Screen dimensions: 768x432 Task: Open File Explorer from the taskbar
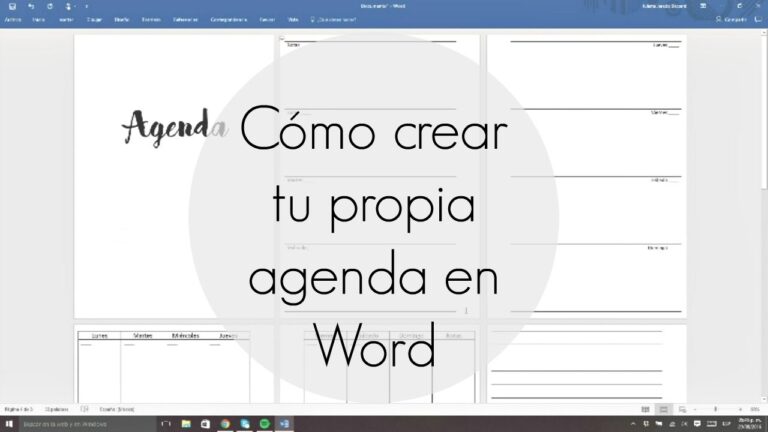point(186,424)
